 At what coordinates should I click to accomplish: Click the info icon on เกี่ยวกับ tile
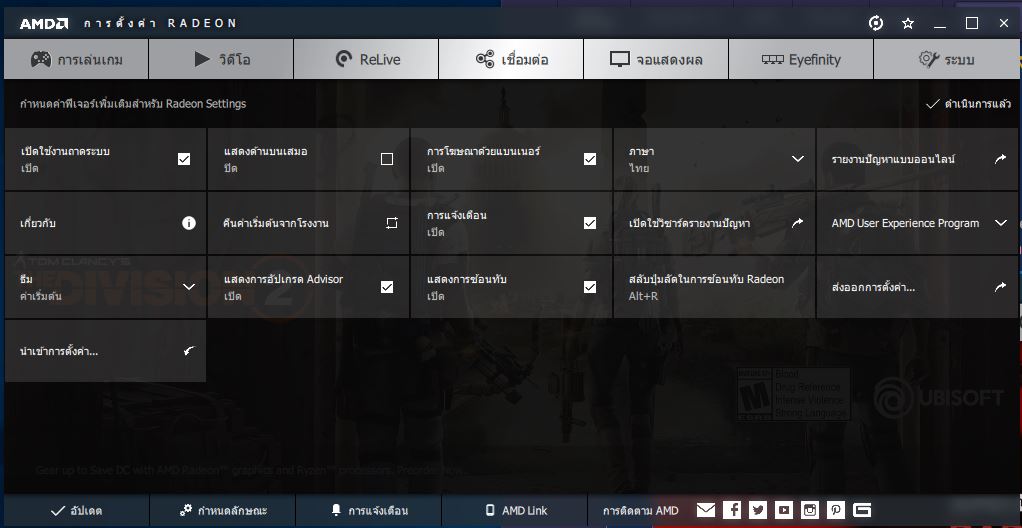click(189, 223)
